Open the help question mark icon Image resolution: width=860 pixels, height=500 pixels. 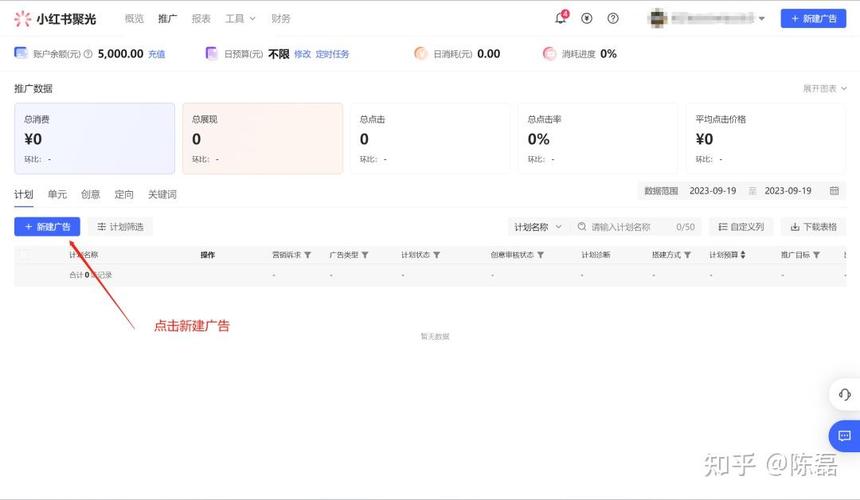click(x=613, y=18)
